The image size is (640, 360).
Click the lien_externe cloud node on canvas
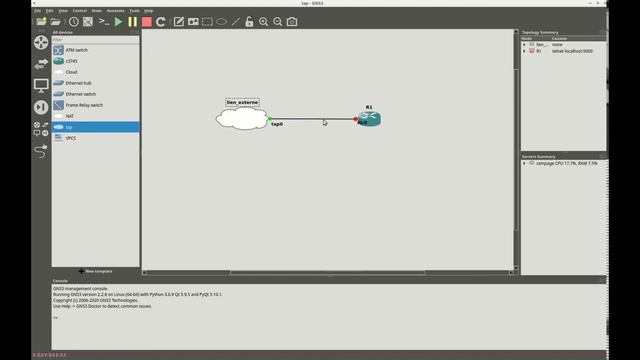(242, 119)
